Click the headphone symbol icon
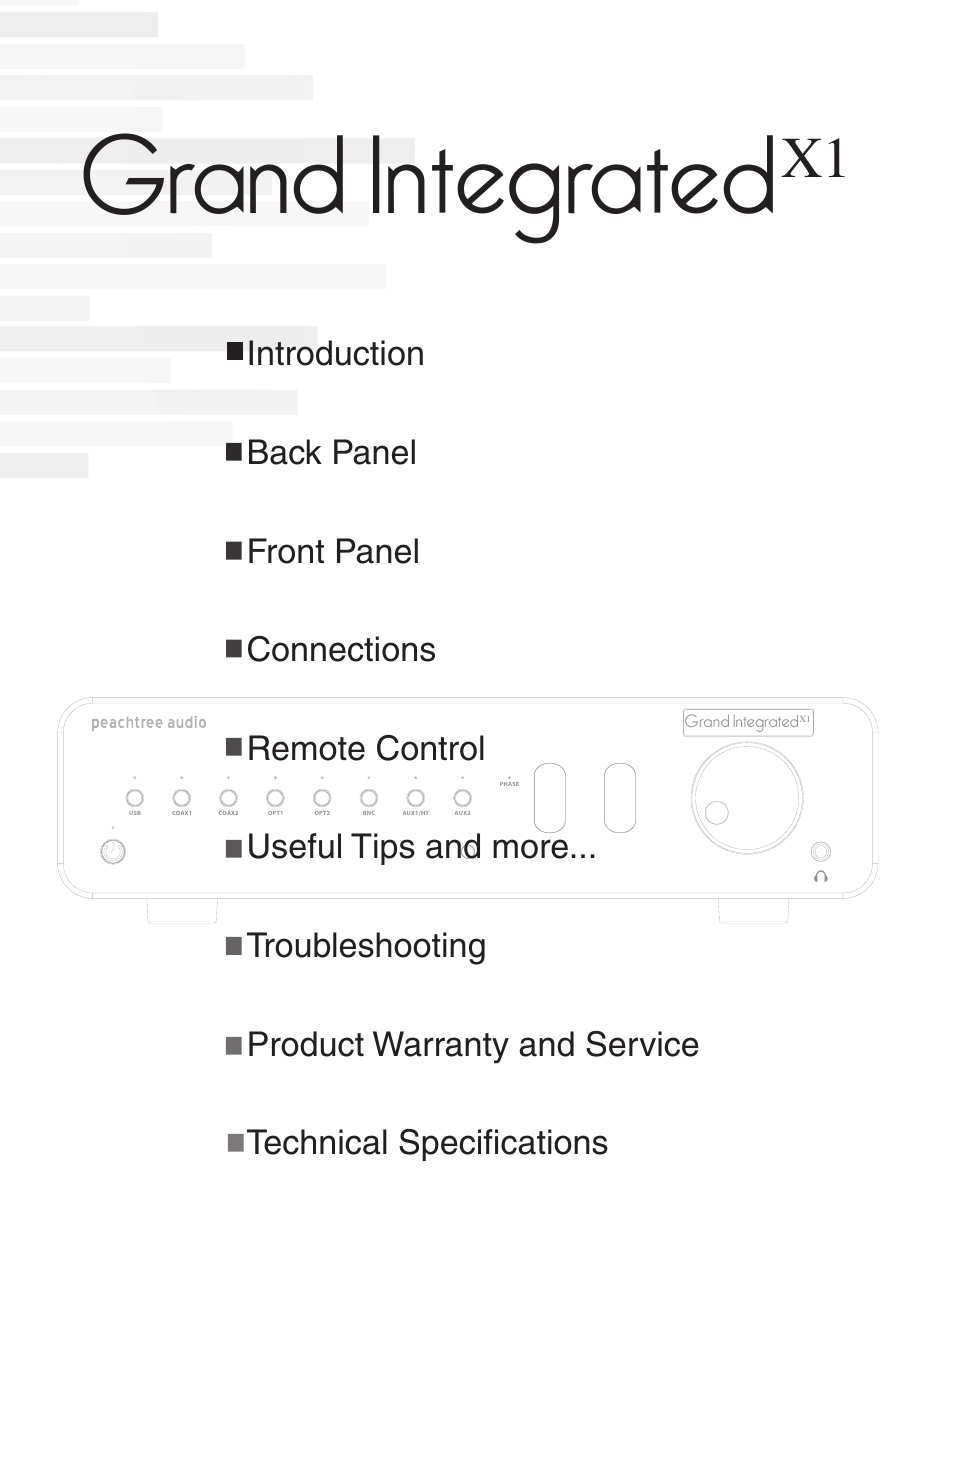The width and height of the screenshot is (954, 1475). pyautogui.click(x=821, y=877)
